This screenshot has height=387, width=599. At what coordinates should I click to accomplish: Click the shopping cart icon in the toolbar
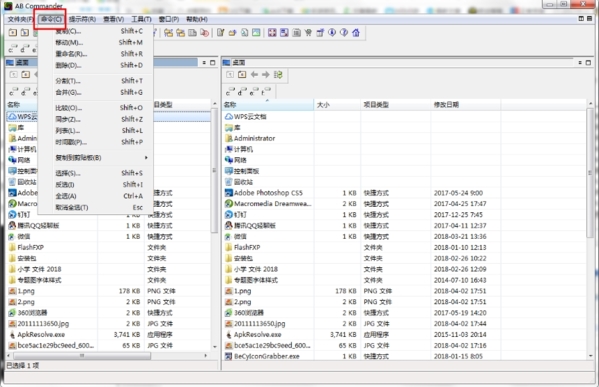click(x=308, y=33)
